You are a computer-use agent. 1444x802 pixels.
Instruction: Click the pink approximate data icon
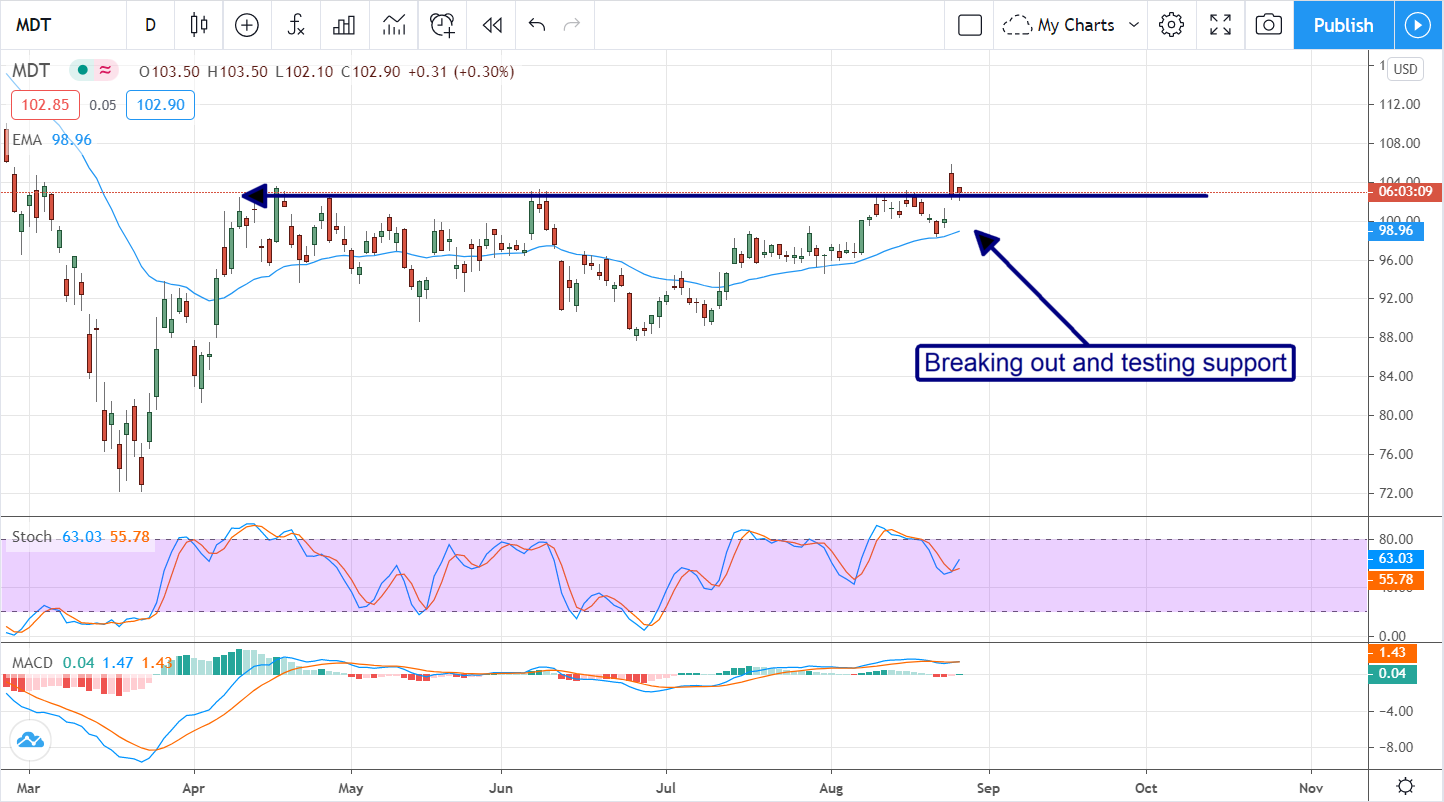pyautogui.click(x=104, y=71)
